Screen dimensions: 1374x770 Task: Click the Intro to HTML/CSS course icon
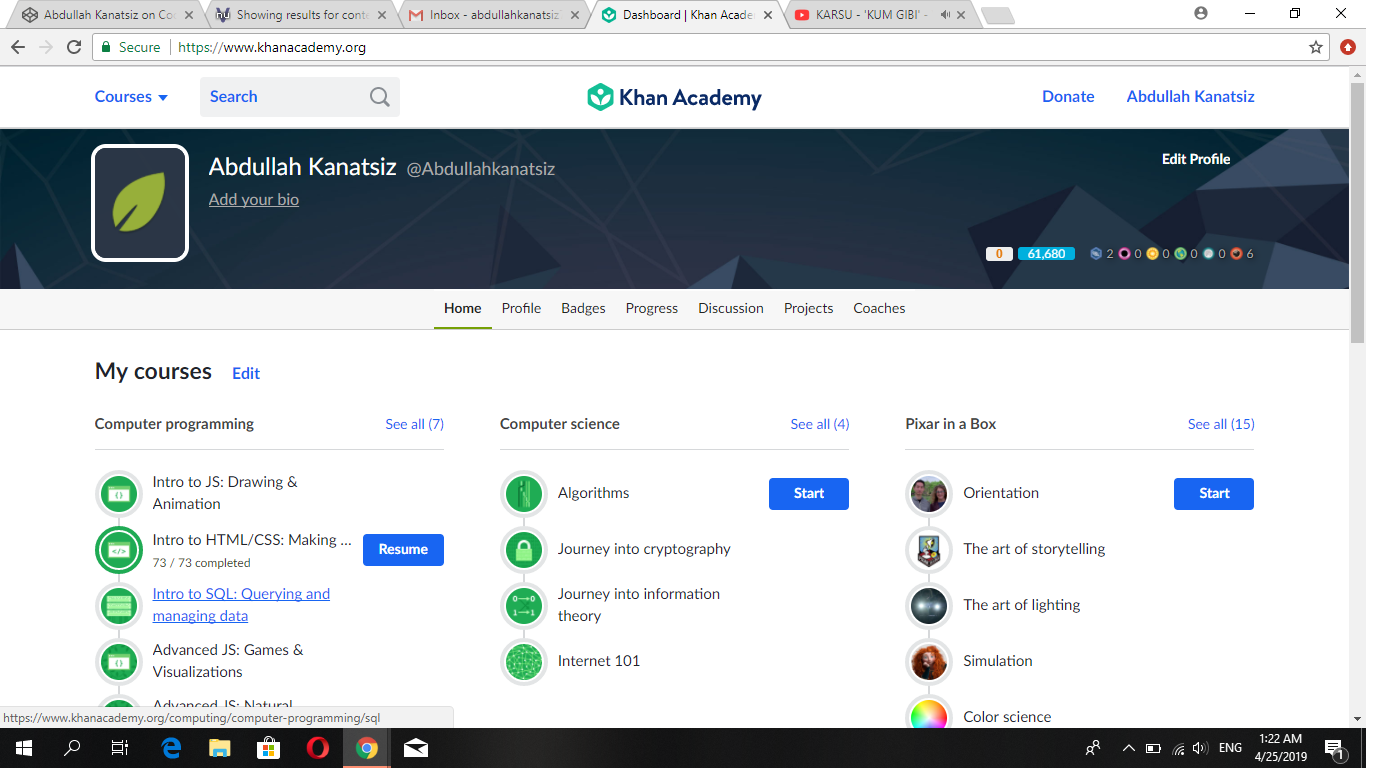(x=119, y=550)
